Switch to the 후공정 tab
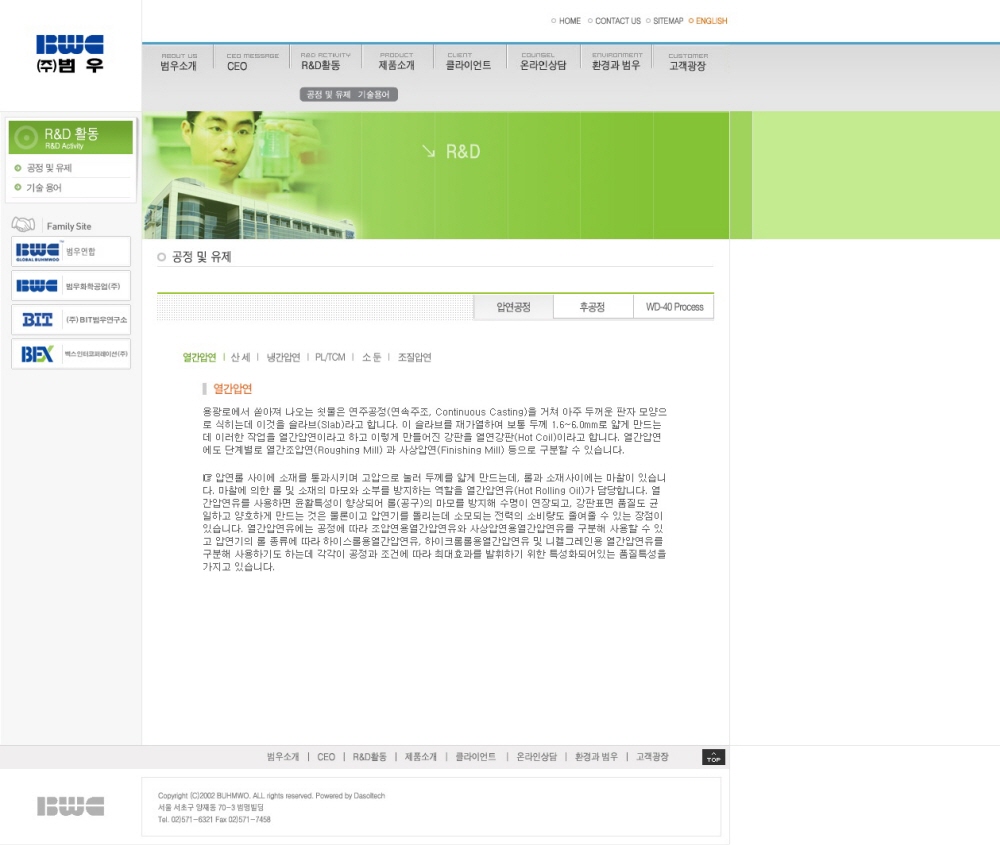 click(x=592, y=307)
